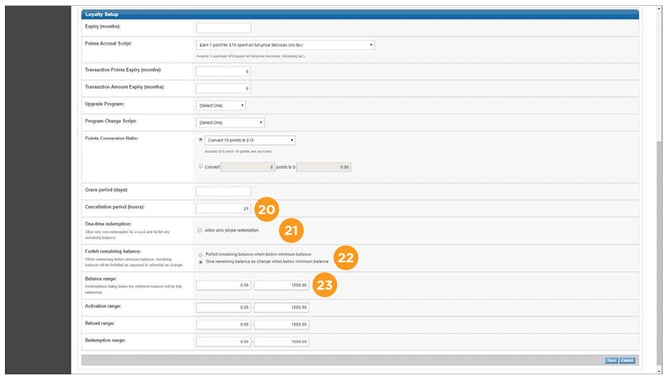
Task: Click the Save button
Action: pyautogui.click(x=611, y=360)
